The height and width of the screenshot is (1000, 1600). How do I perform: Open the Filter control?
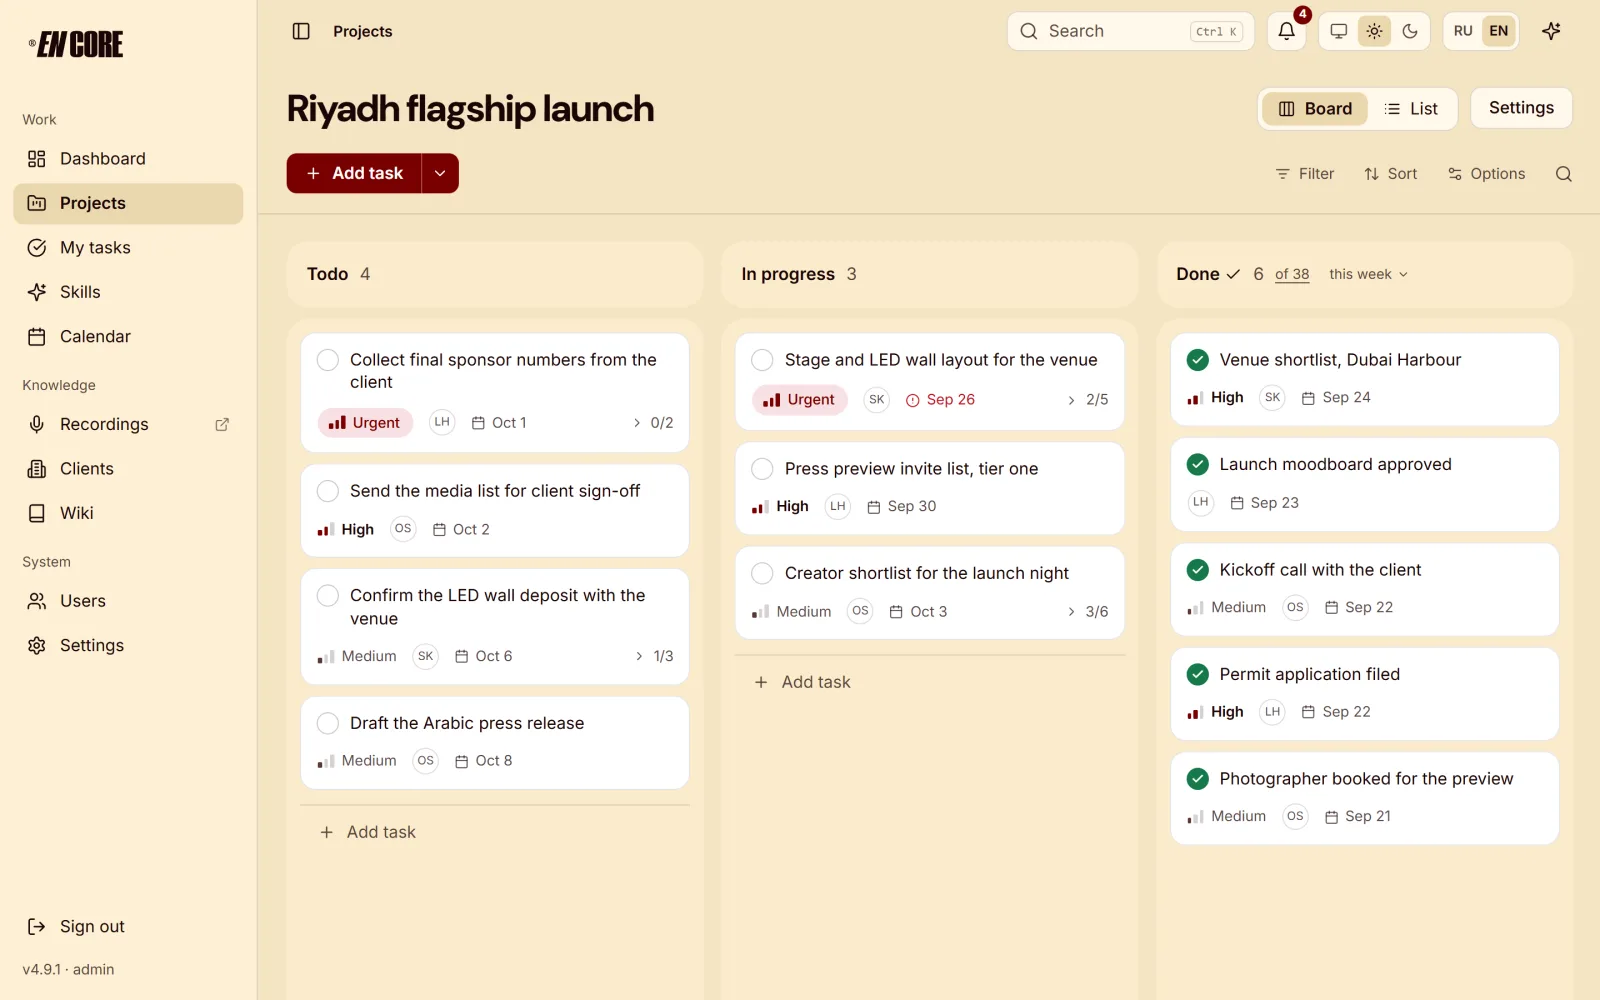(x=1305, y=174)
